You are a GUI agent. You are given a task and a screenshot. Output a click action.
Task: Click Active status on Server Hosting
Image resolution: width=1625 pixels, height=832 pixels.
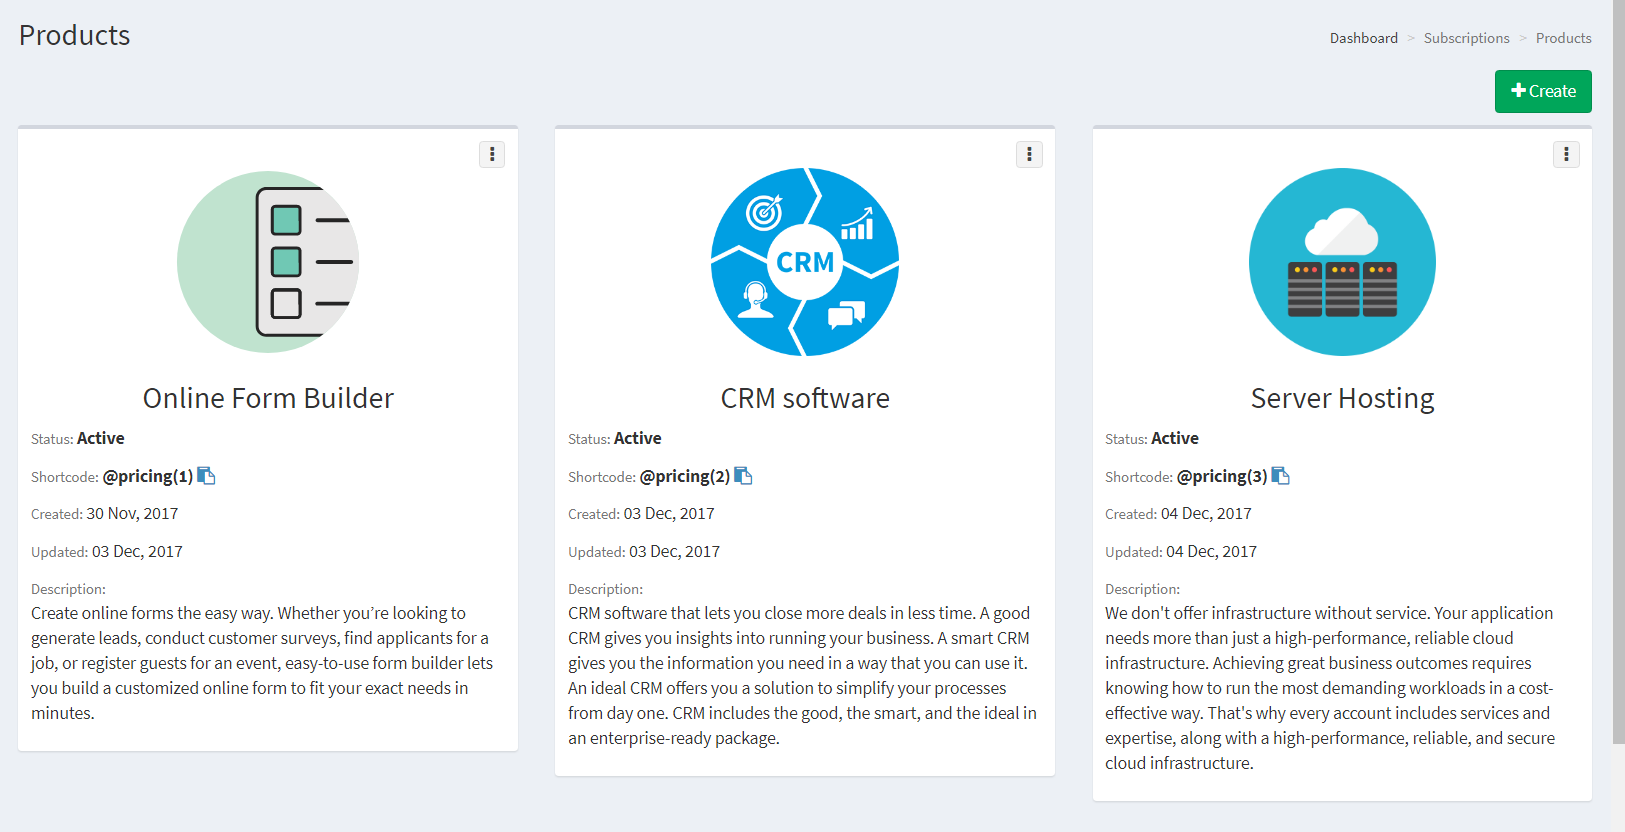tap(1175, 438)
